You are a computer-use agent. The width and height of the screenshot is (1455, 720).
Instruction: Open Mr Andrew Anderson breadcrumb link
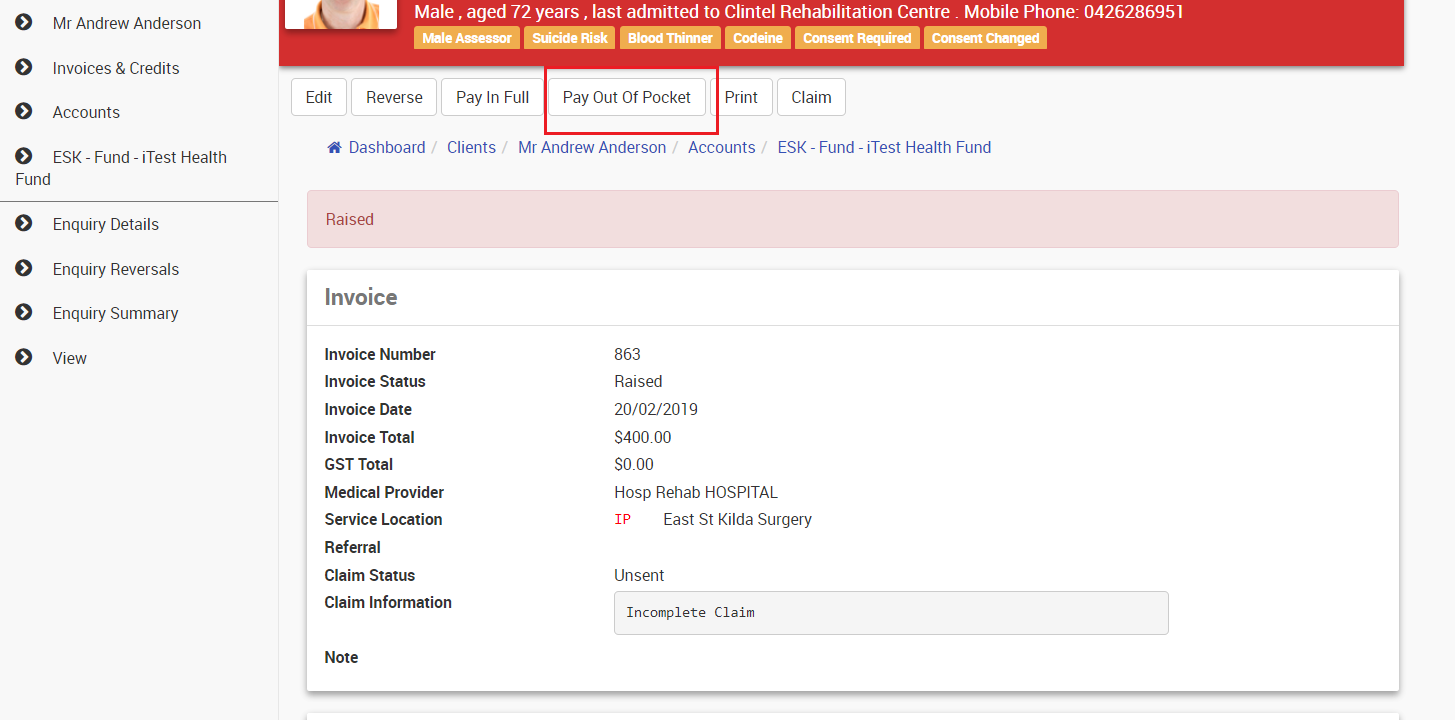click(x=592, y=147)
